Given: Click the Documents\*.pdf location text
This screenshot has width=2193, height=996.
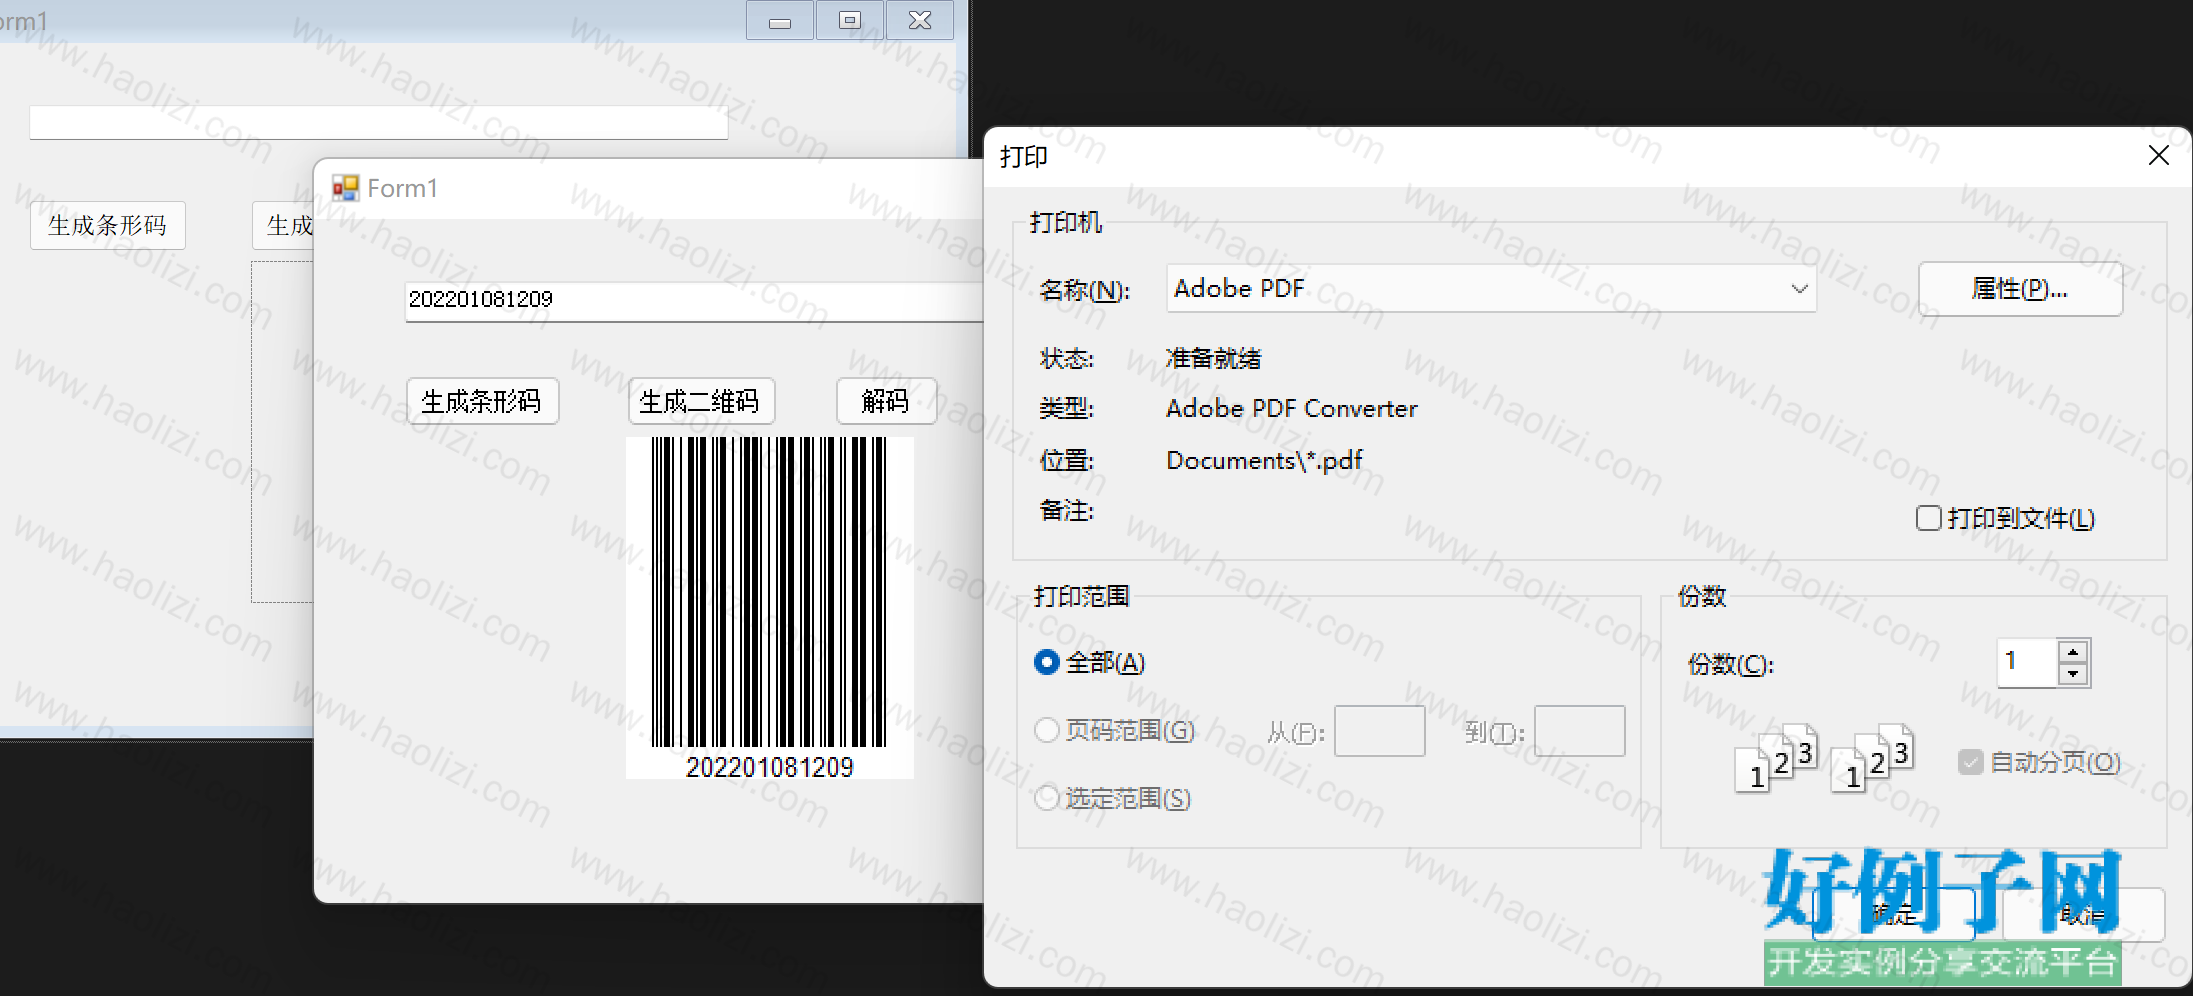Looking at the screenshot, I should pos(1264,461).
